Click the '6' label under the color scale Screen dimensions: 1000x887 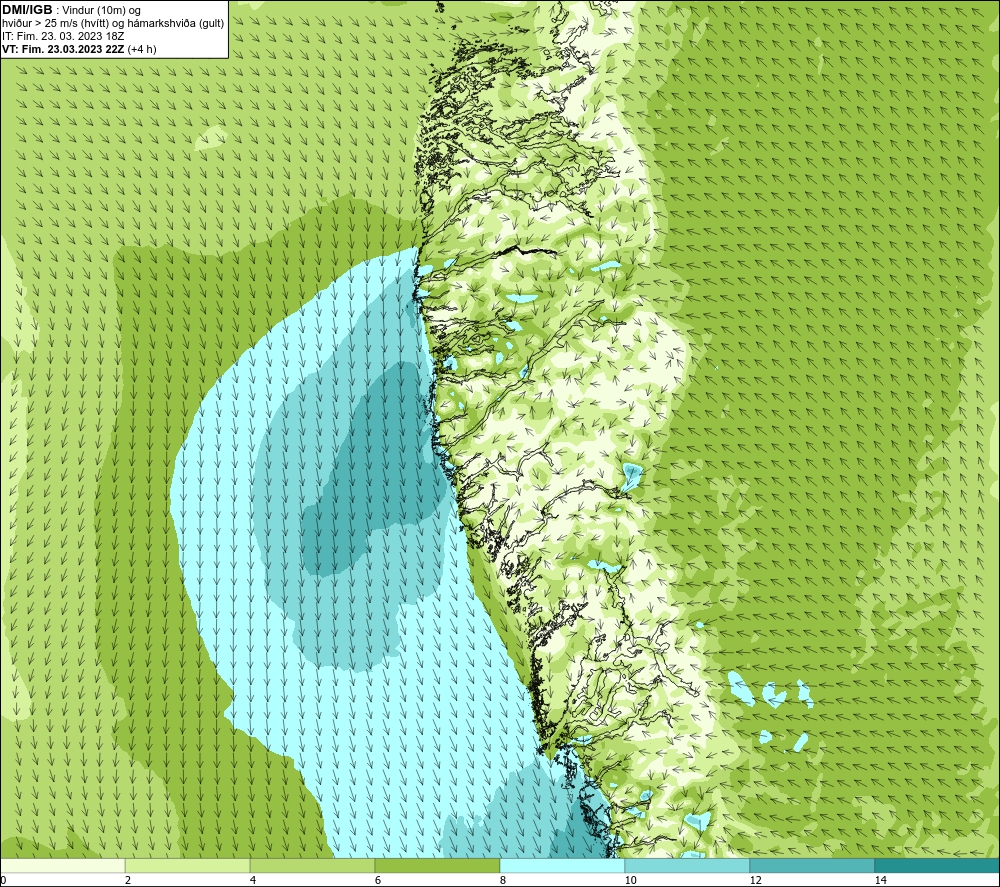coord(378,880)
